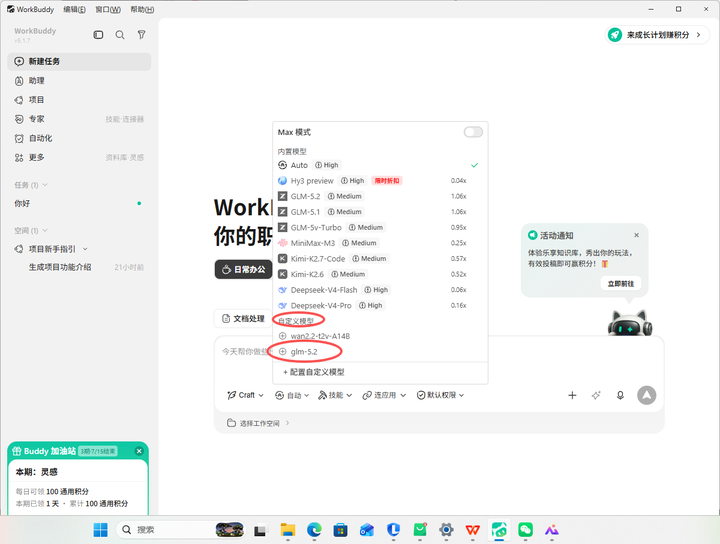Screen dimensions: 720x544
Task: Open the 窗口 menu
Action: click(108, 9)
